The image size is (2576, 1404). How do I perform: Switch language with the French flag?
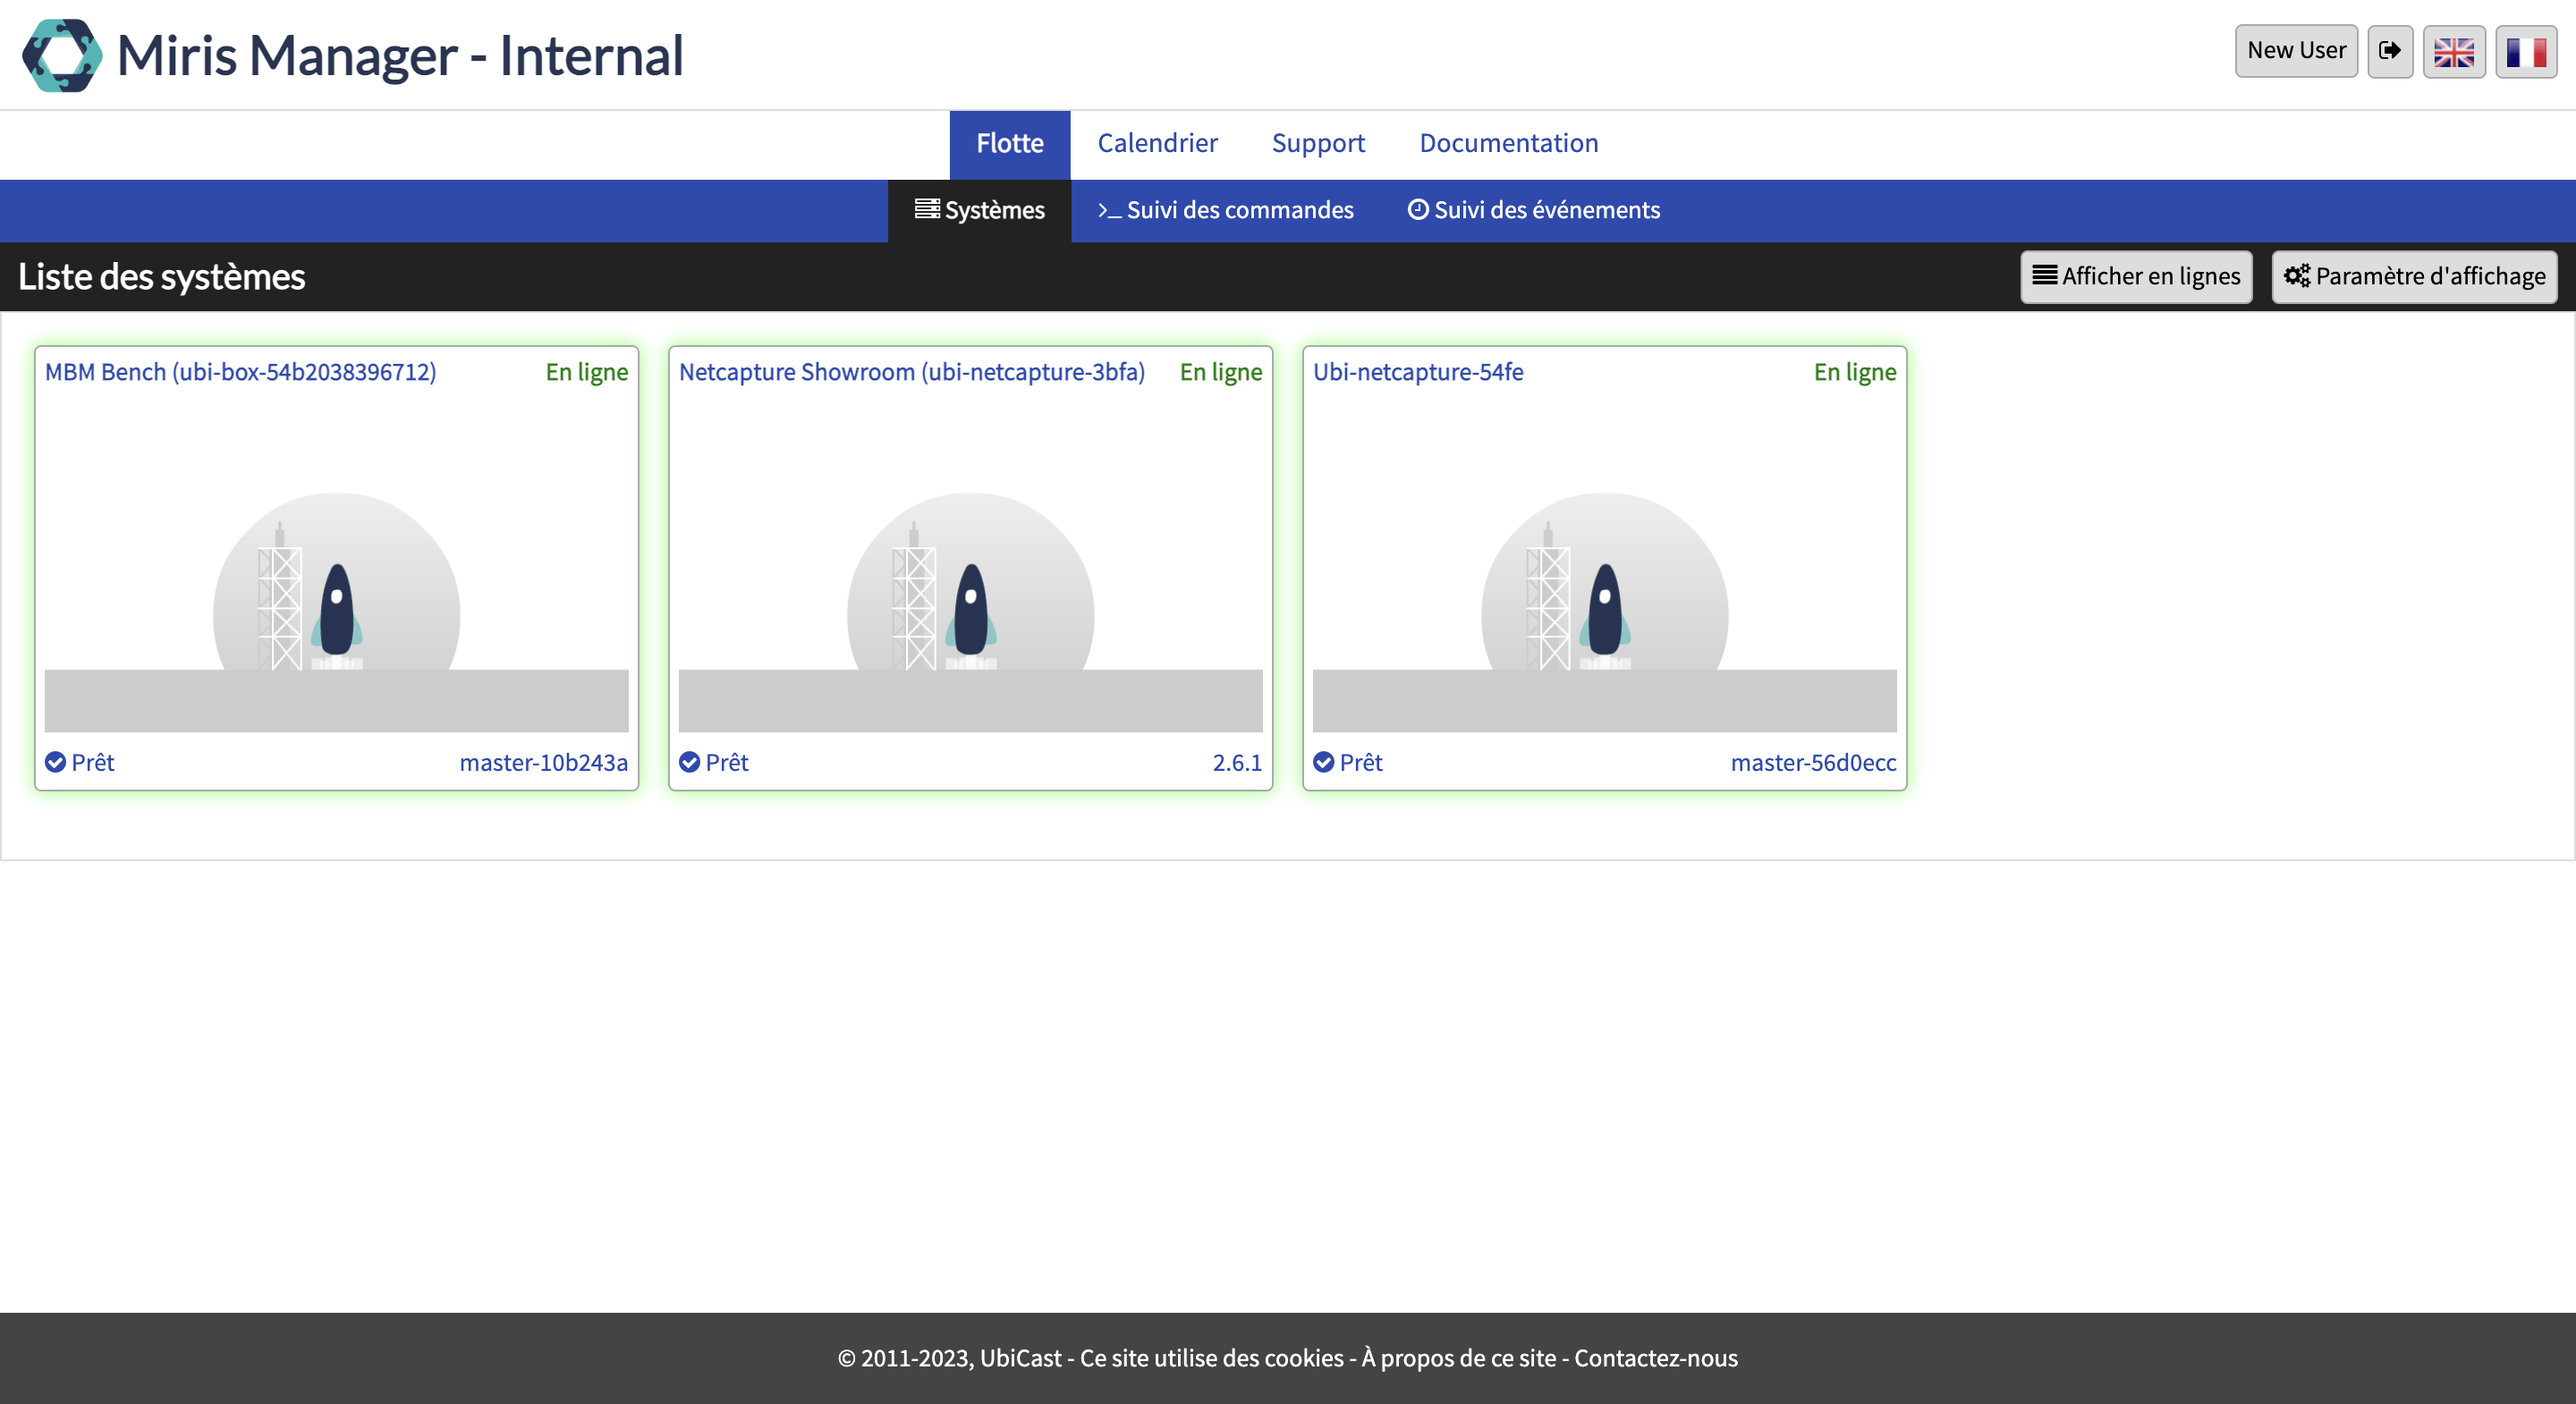click(x=2526, y=51)
